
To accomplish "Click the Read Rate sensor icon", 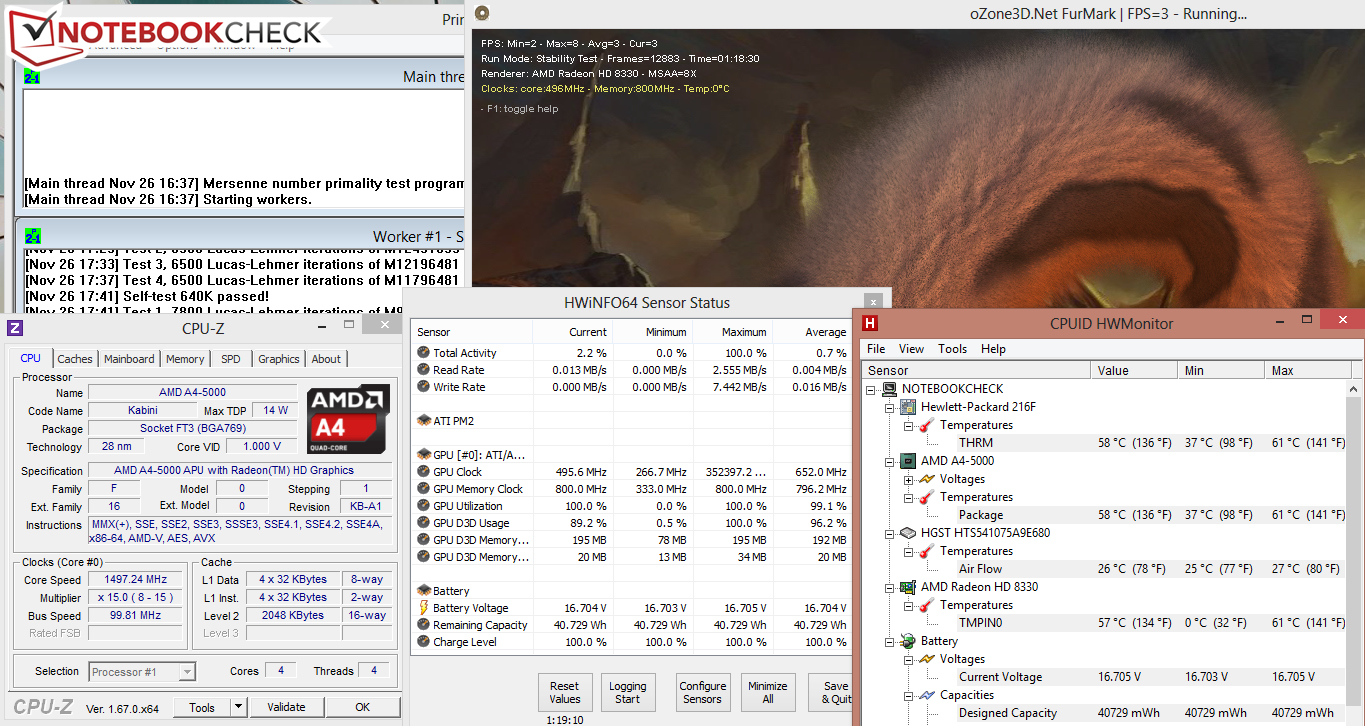I will pos(424,370).
